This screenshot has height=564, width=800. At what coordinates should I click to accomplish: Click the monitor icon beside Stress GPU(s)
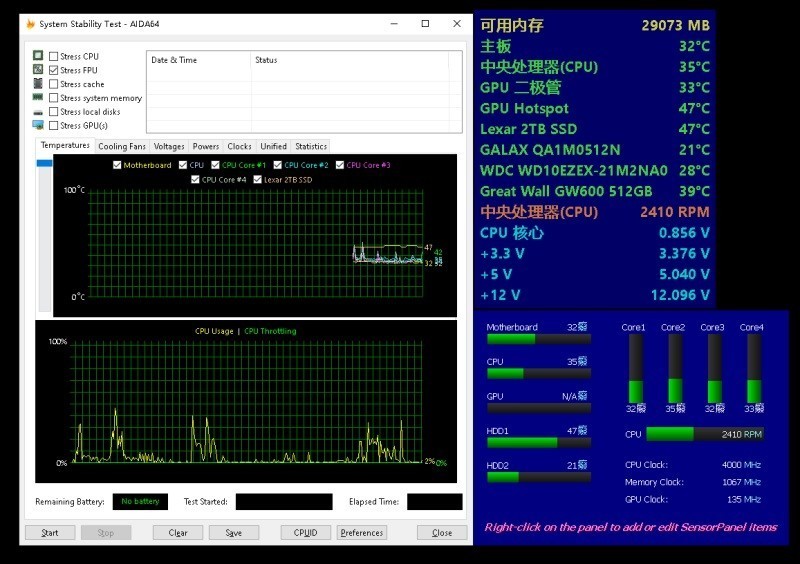(38, 126)
